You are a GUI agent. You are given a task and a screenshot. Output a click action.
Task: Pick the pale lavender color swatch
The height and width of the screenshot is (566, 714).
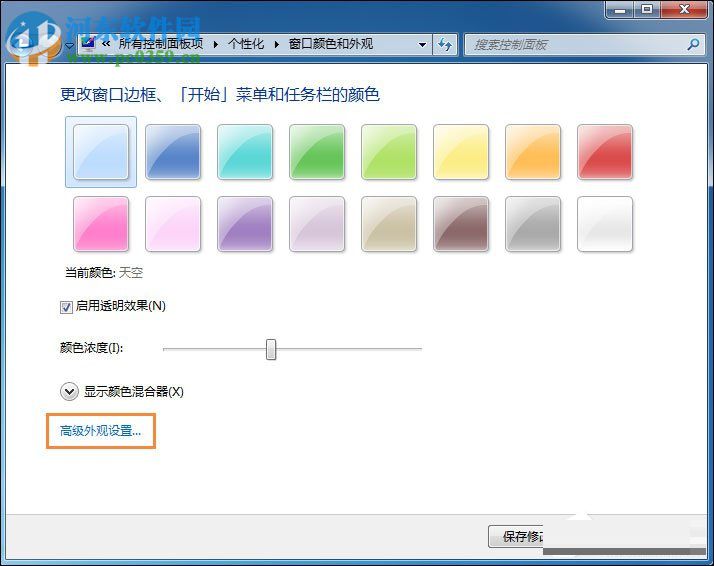317,224
